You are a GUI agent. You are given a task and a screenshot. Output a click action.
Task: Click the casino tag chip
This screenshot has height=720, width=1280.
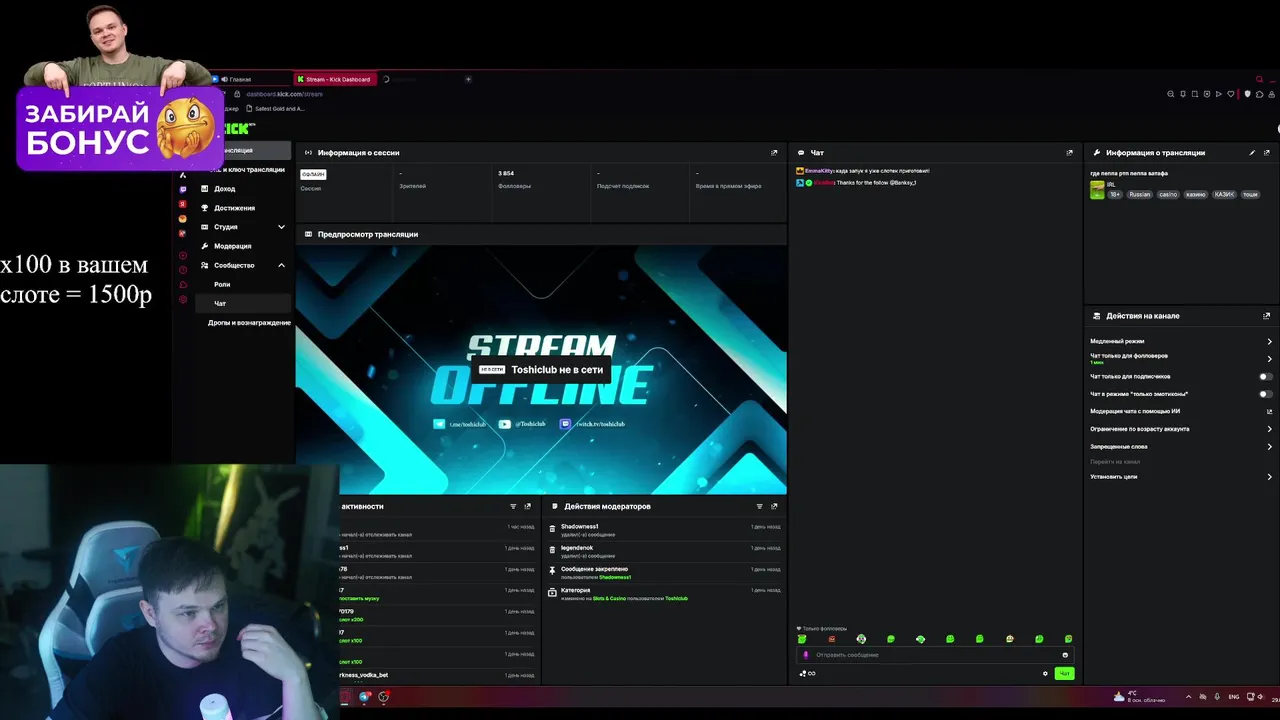tap(1168, 195)
